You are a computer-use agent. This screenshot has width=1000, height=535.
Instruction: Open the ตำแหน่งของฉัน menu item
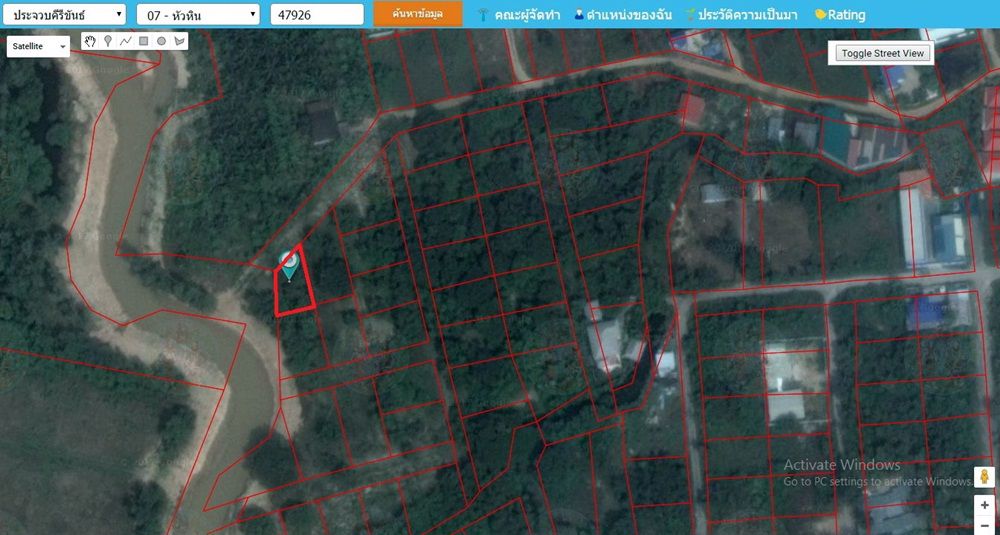(x=622, y=15)
